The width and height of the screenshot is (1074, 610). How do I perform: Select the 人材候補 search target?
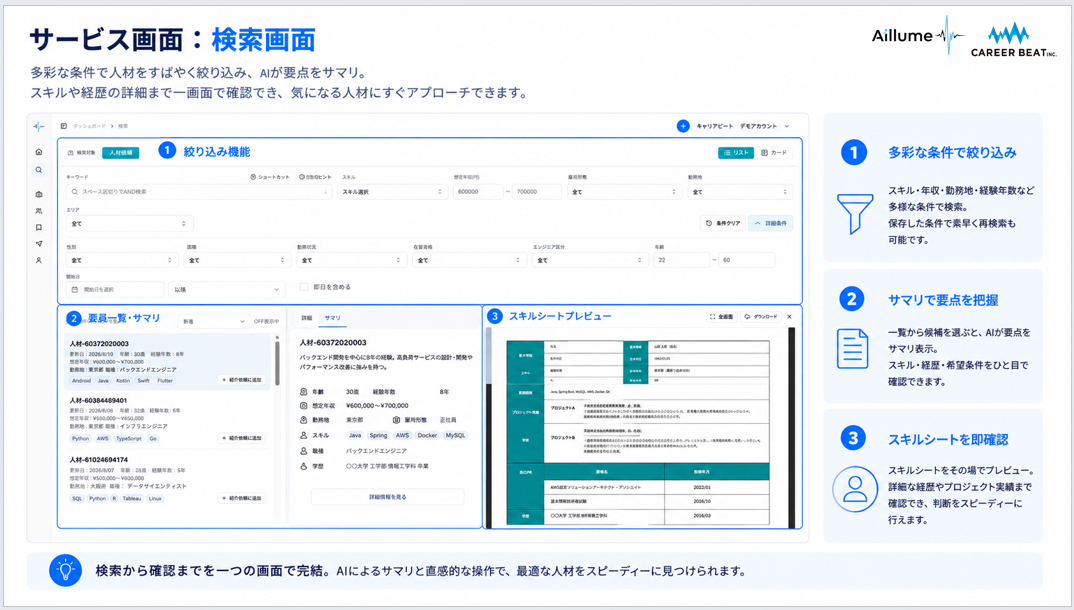pos(121,153)
